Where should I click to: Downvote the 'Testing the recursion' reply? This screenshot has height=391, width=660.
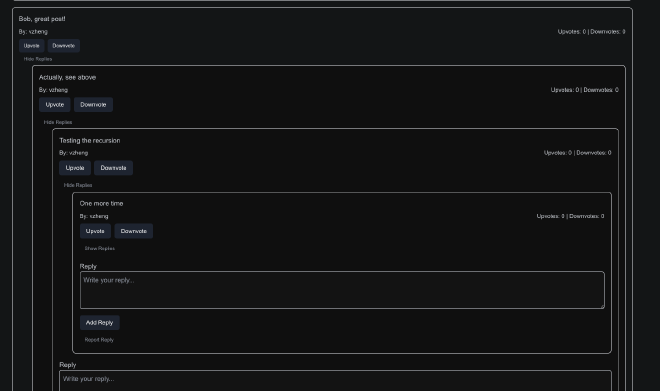[113, 168]
